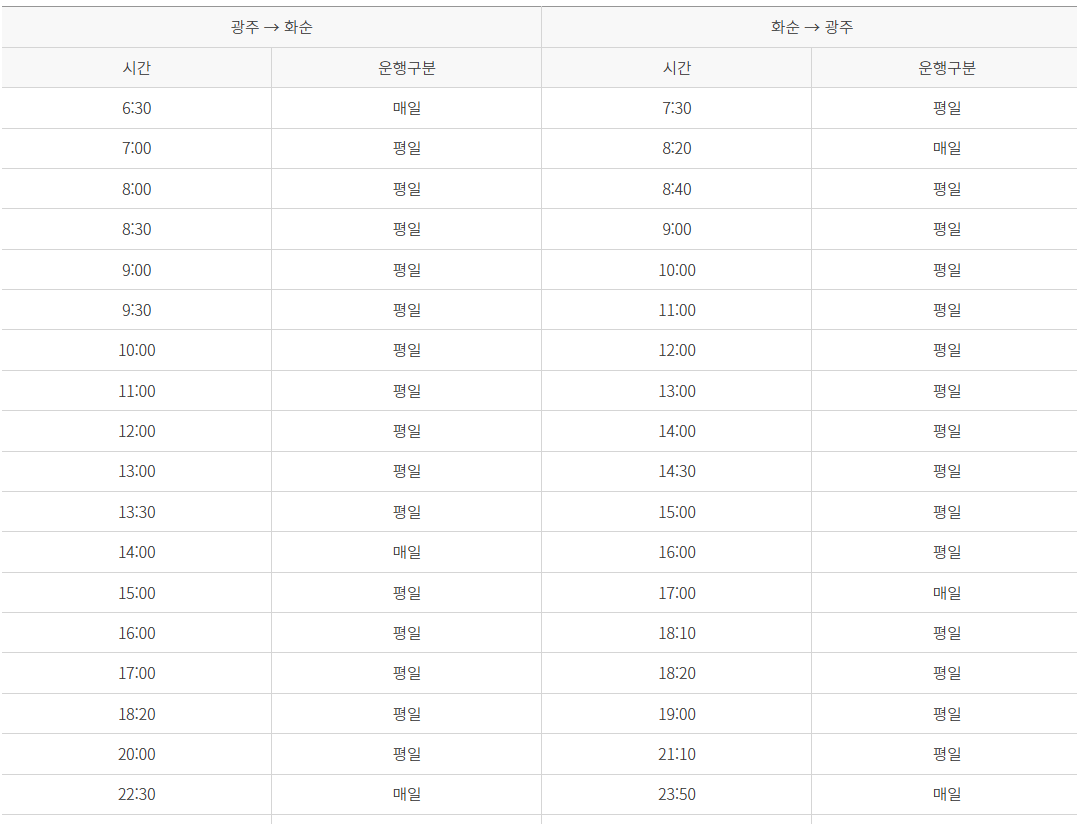This screenshot has width=1077, height=824.
Task: Click the 17:00 time in the 화순 → 광주 table
Action: [675, 592]
